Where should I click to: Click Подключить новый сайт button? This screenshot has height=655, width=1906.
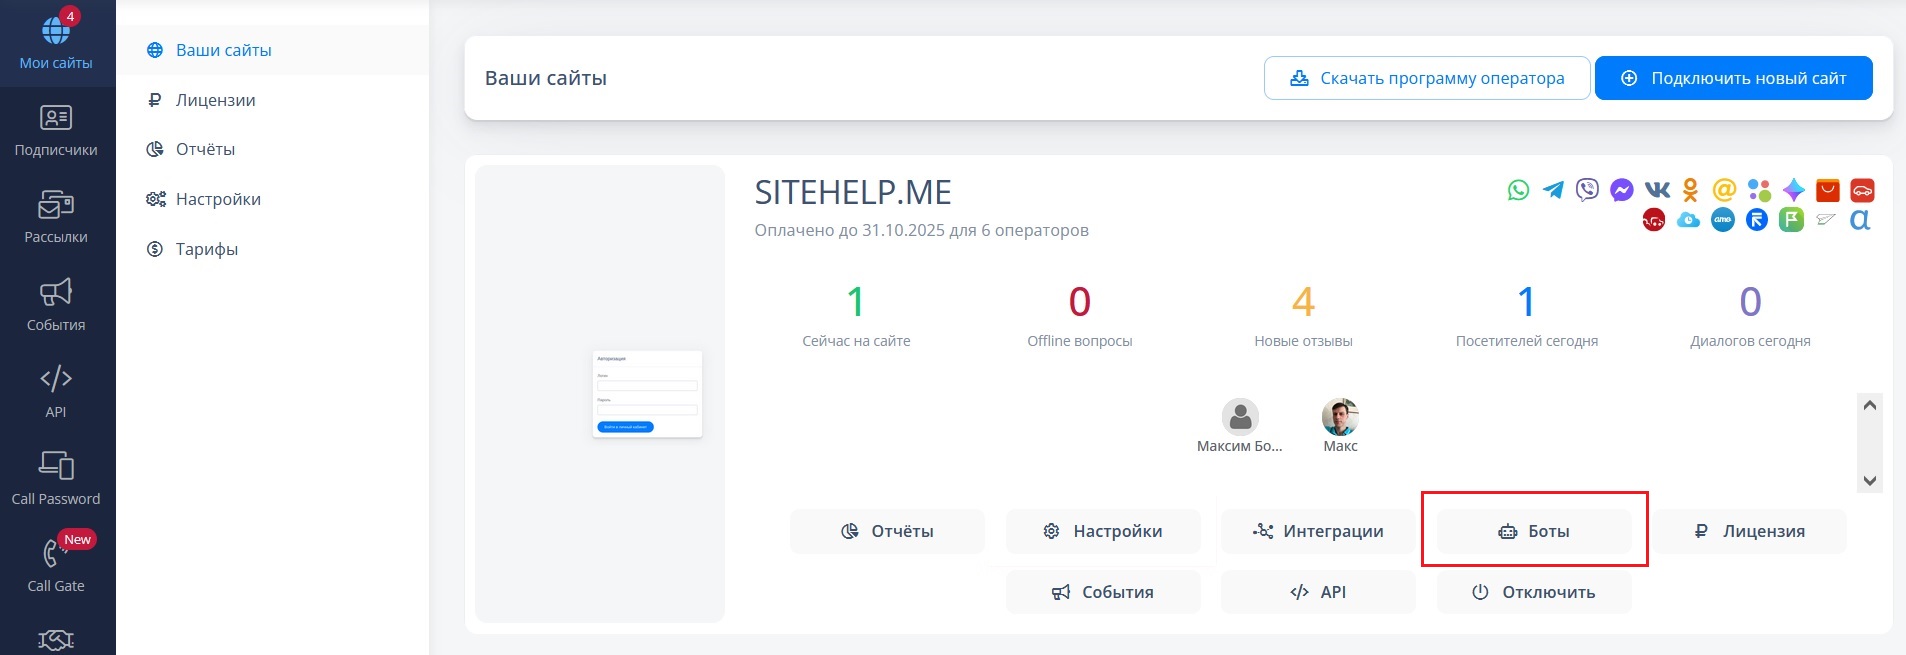tap(1733, 78)
